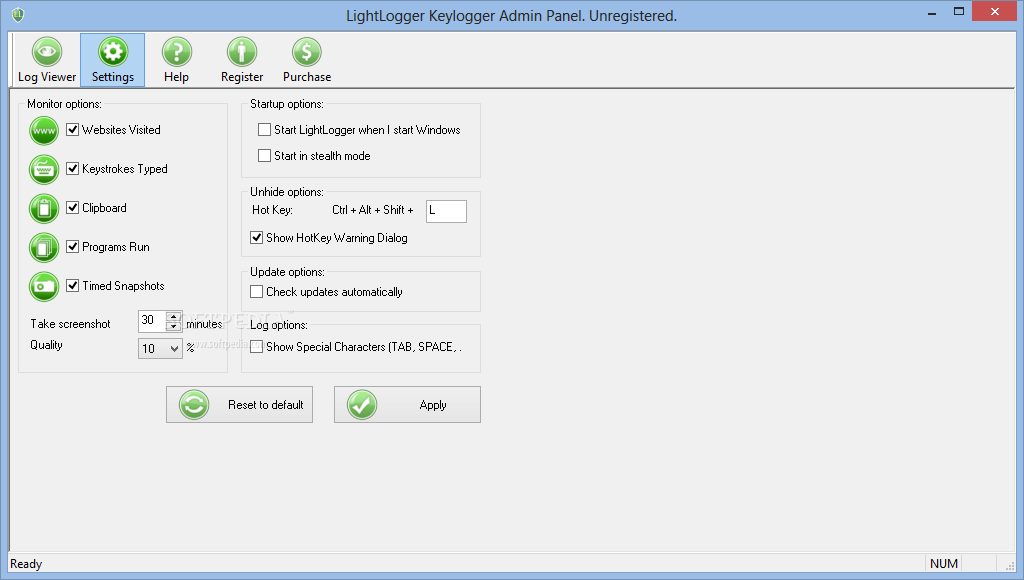Click the NUM status bar indicator

click(944, 564)
